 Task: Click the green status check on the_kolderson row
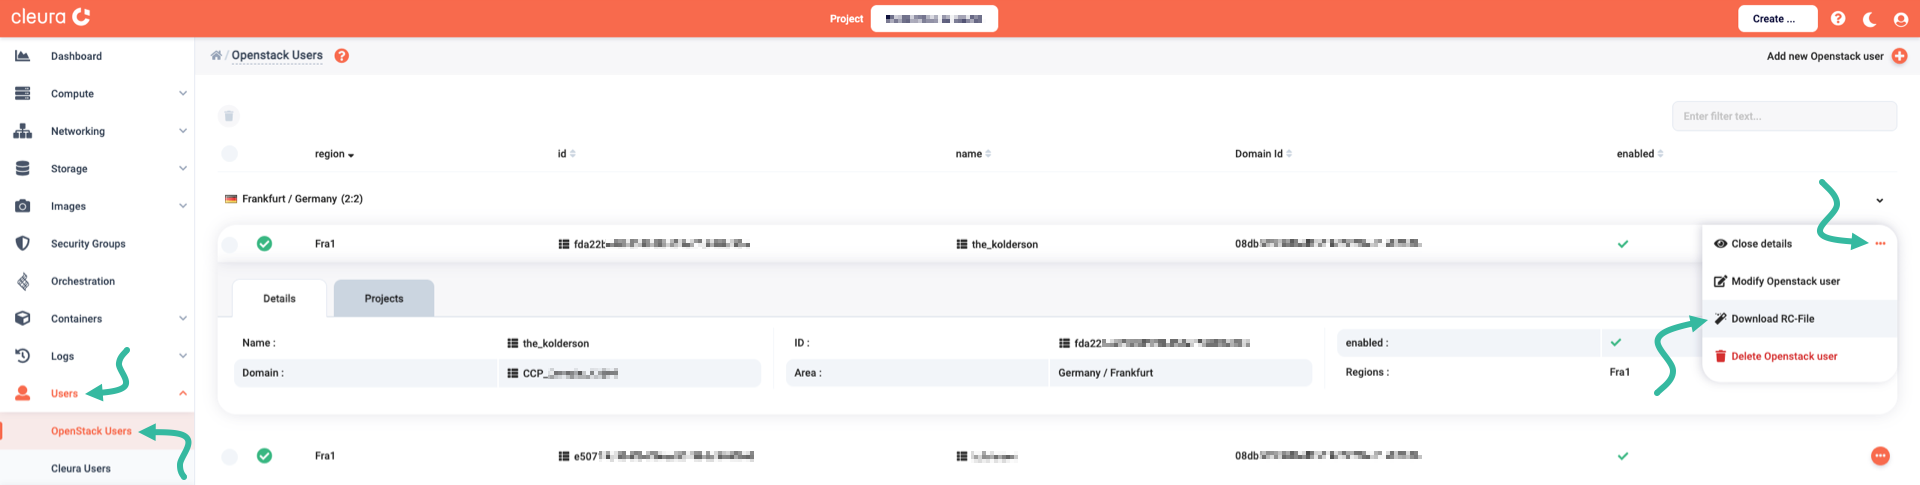click(264, 243)
